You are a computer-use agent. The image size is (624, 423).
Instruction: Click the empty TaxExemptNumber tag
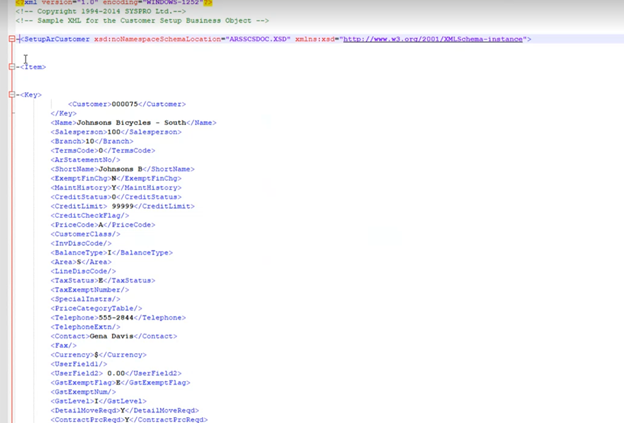pyautogui.click(x=90, y=290)
